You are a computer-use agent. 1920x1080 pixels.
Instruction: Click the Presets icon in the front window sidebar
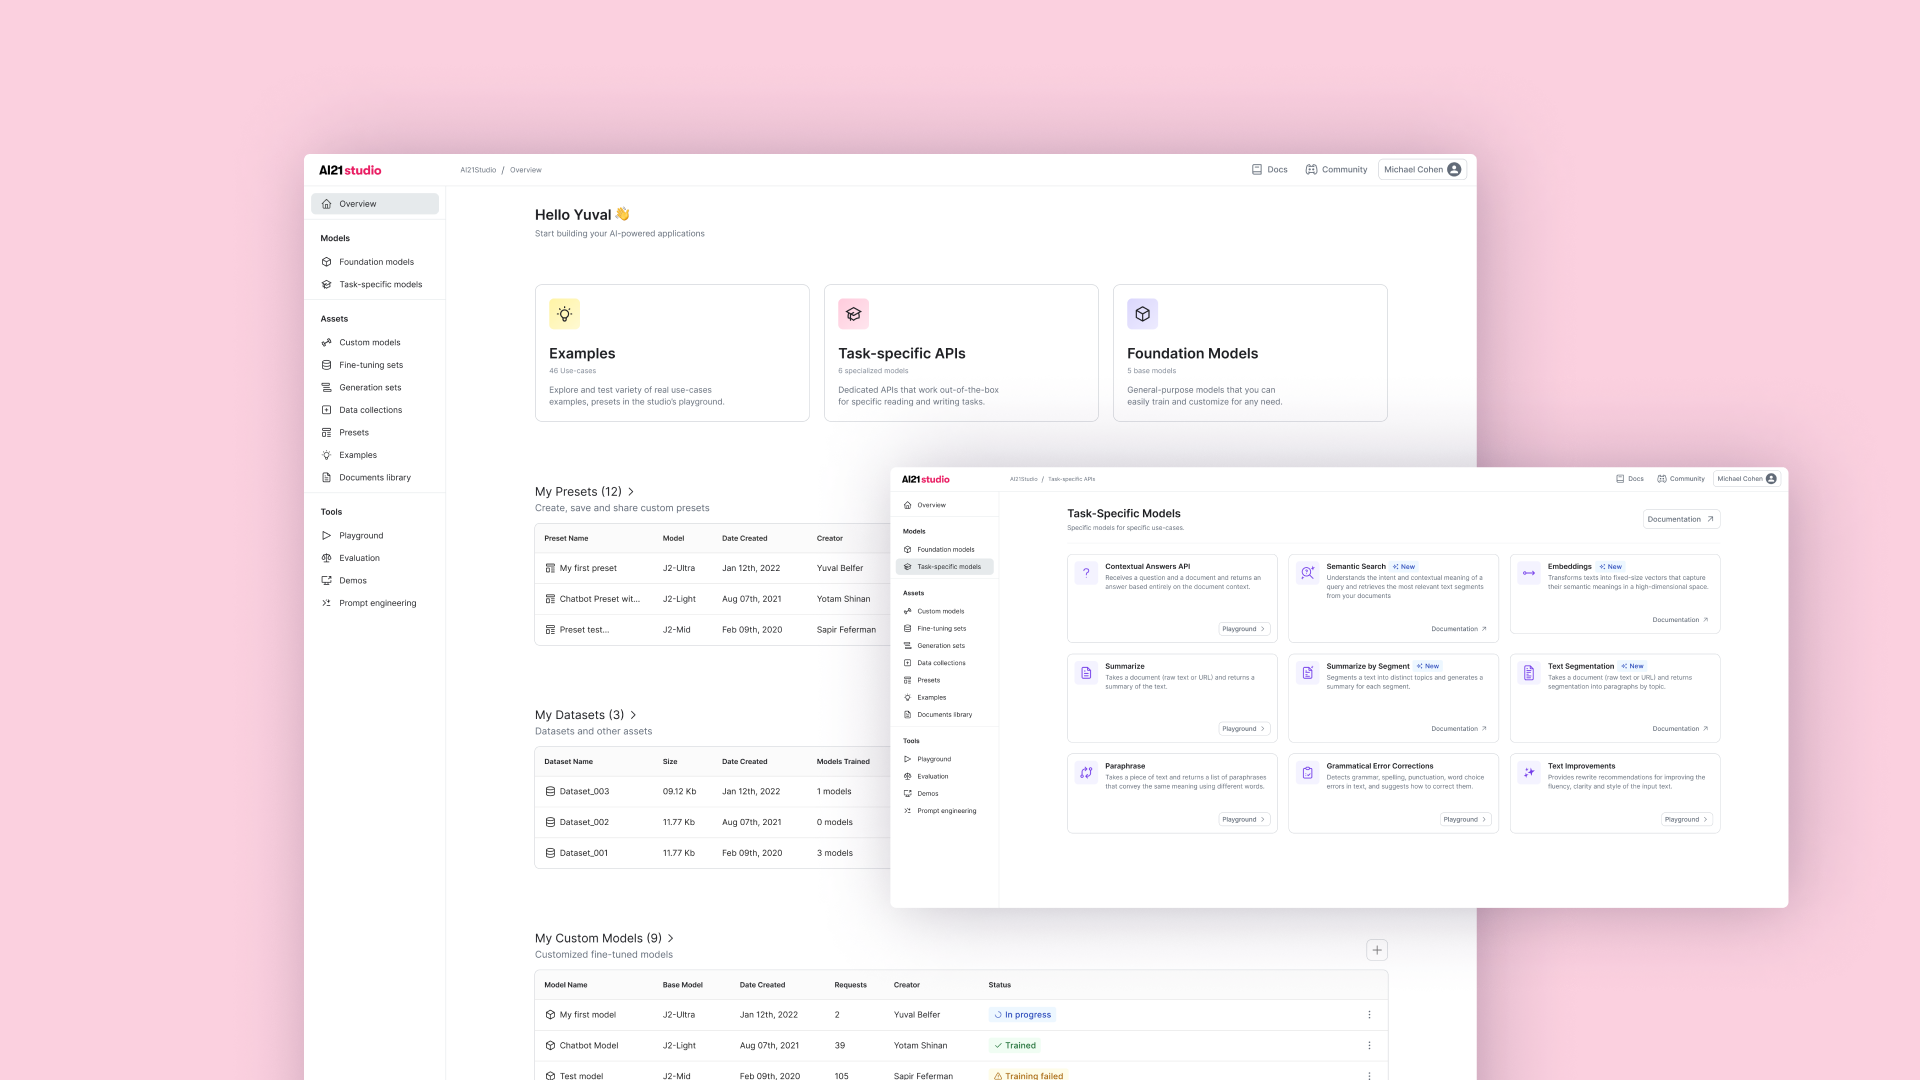908,680
